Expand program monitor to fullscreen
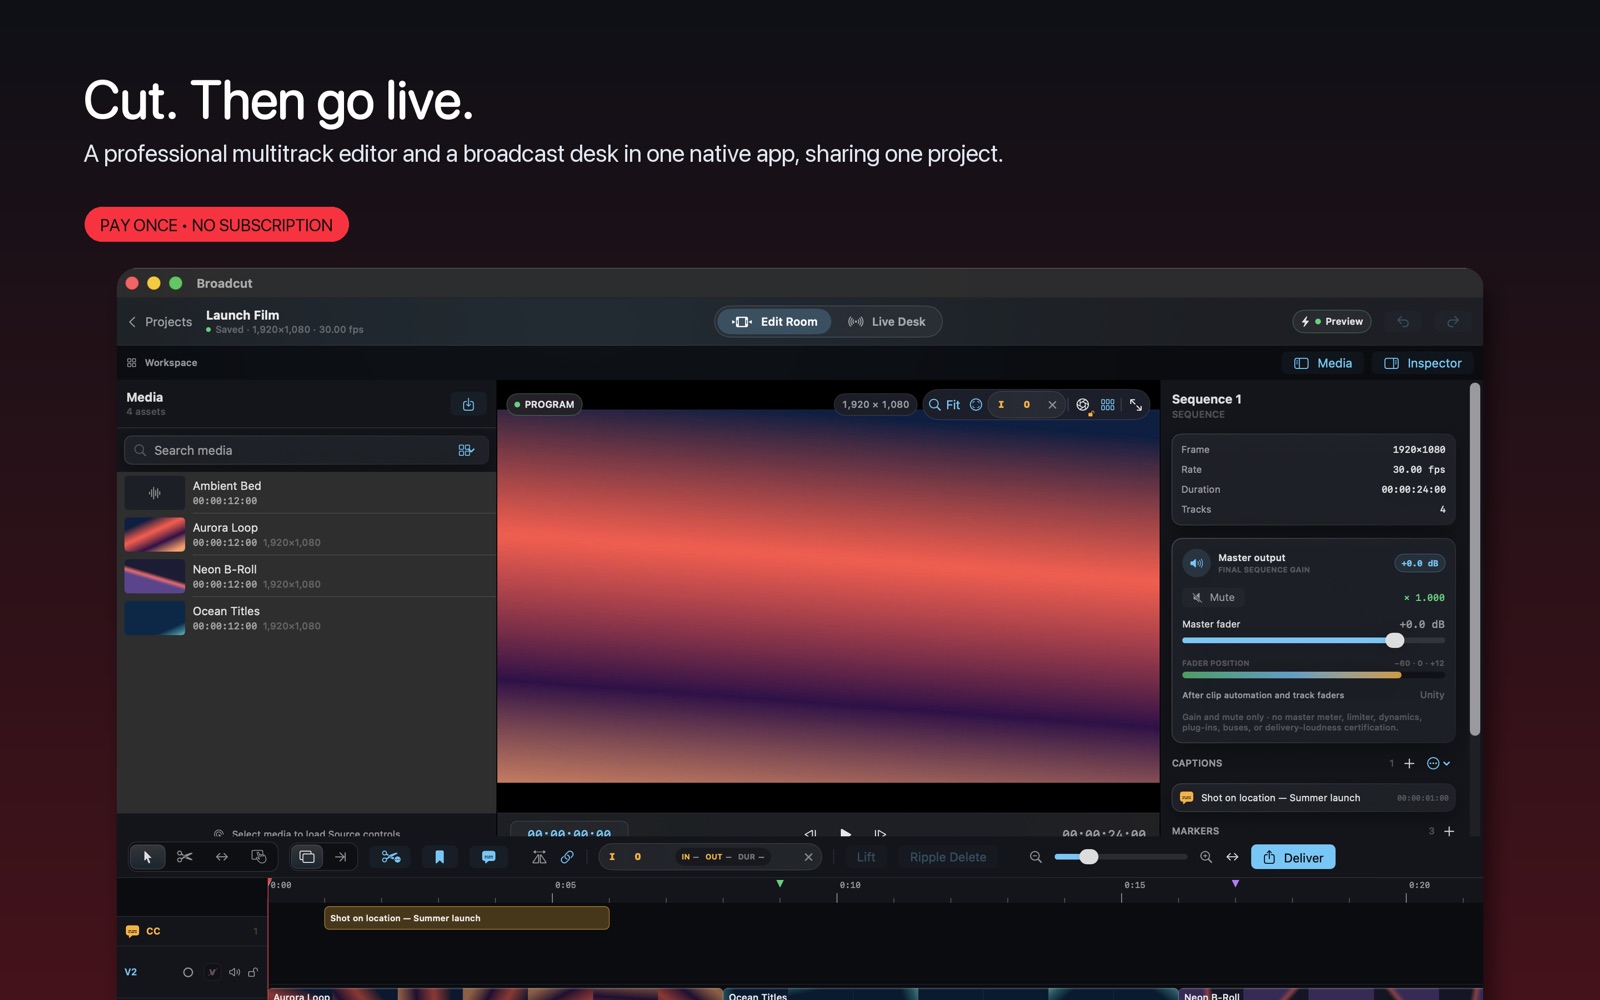1600x1000 pixels. coord(1136,405)
